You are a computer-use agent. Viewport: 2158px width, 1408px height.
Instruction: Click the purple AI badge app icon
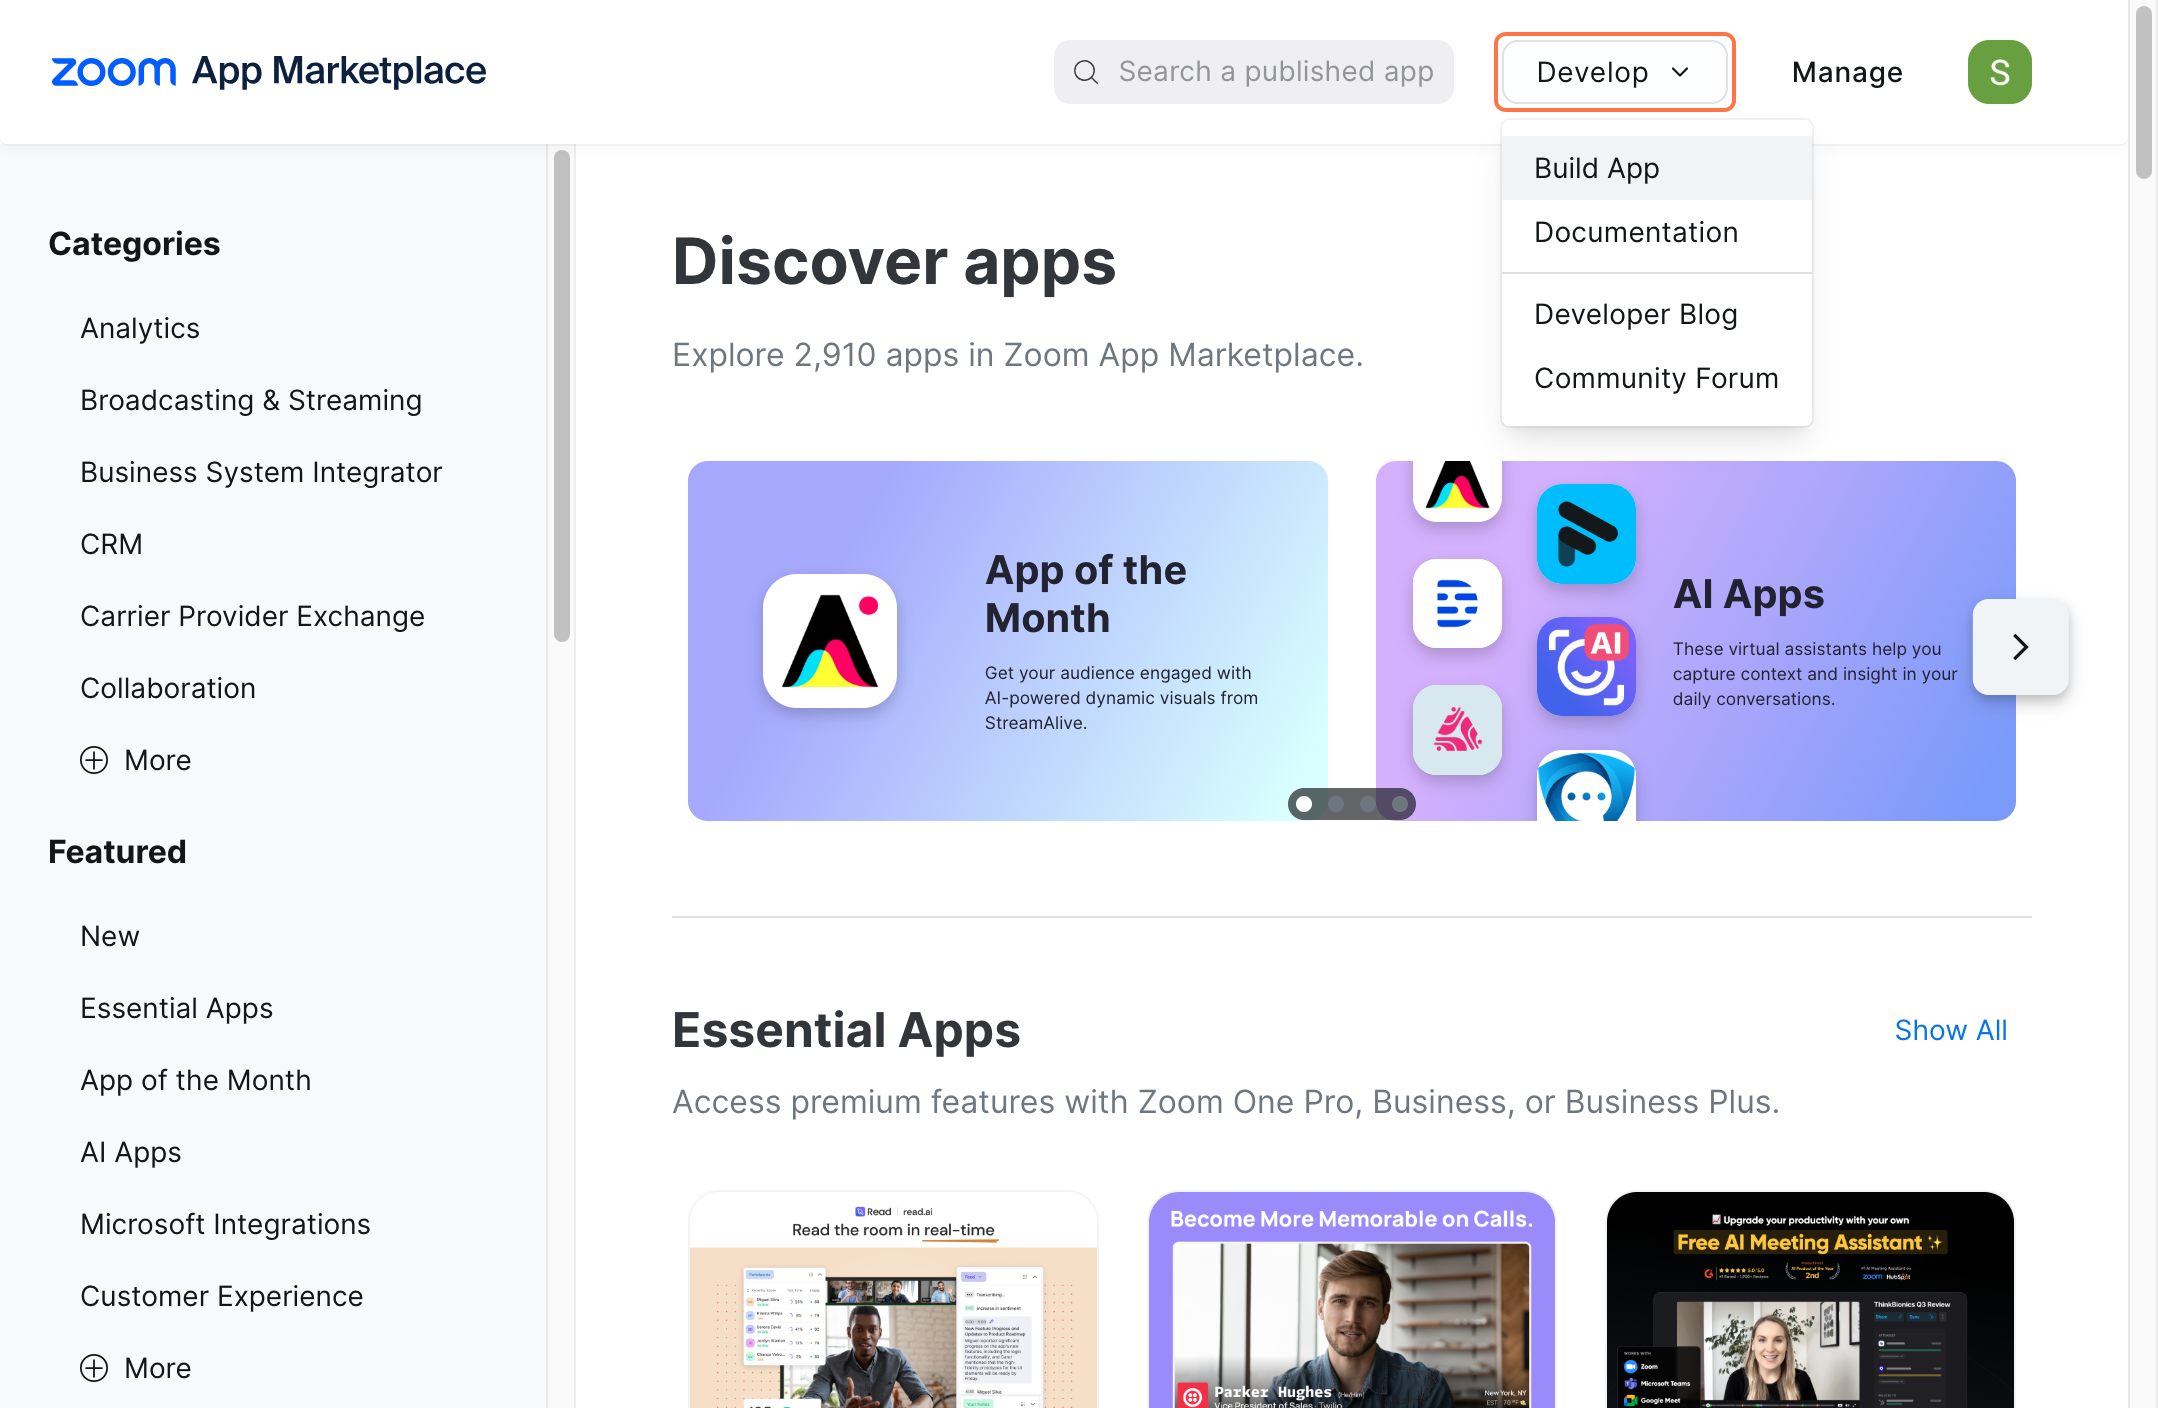pos(1586,666)
